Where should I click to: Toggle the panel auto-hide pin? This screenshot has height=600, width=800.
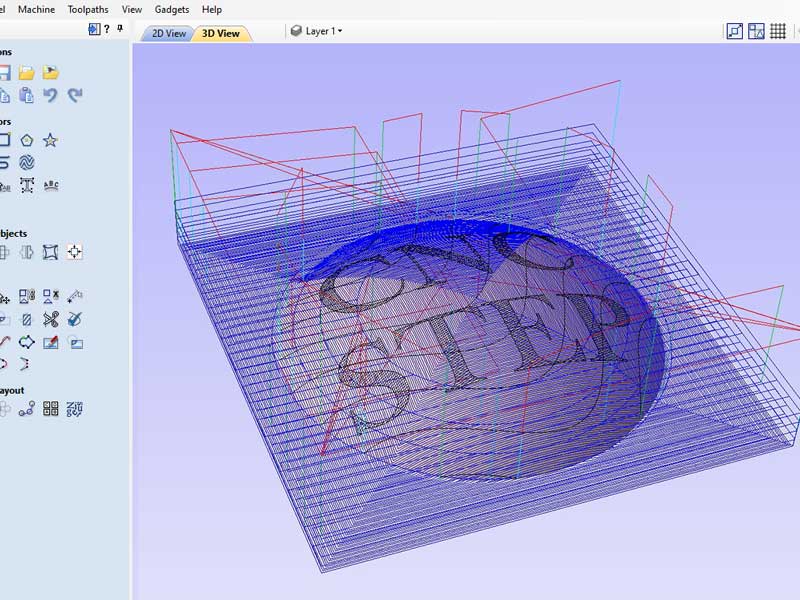click(120, 30)
